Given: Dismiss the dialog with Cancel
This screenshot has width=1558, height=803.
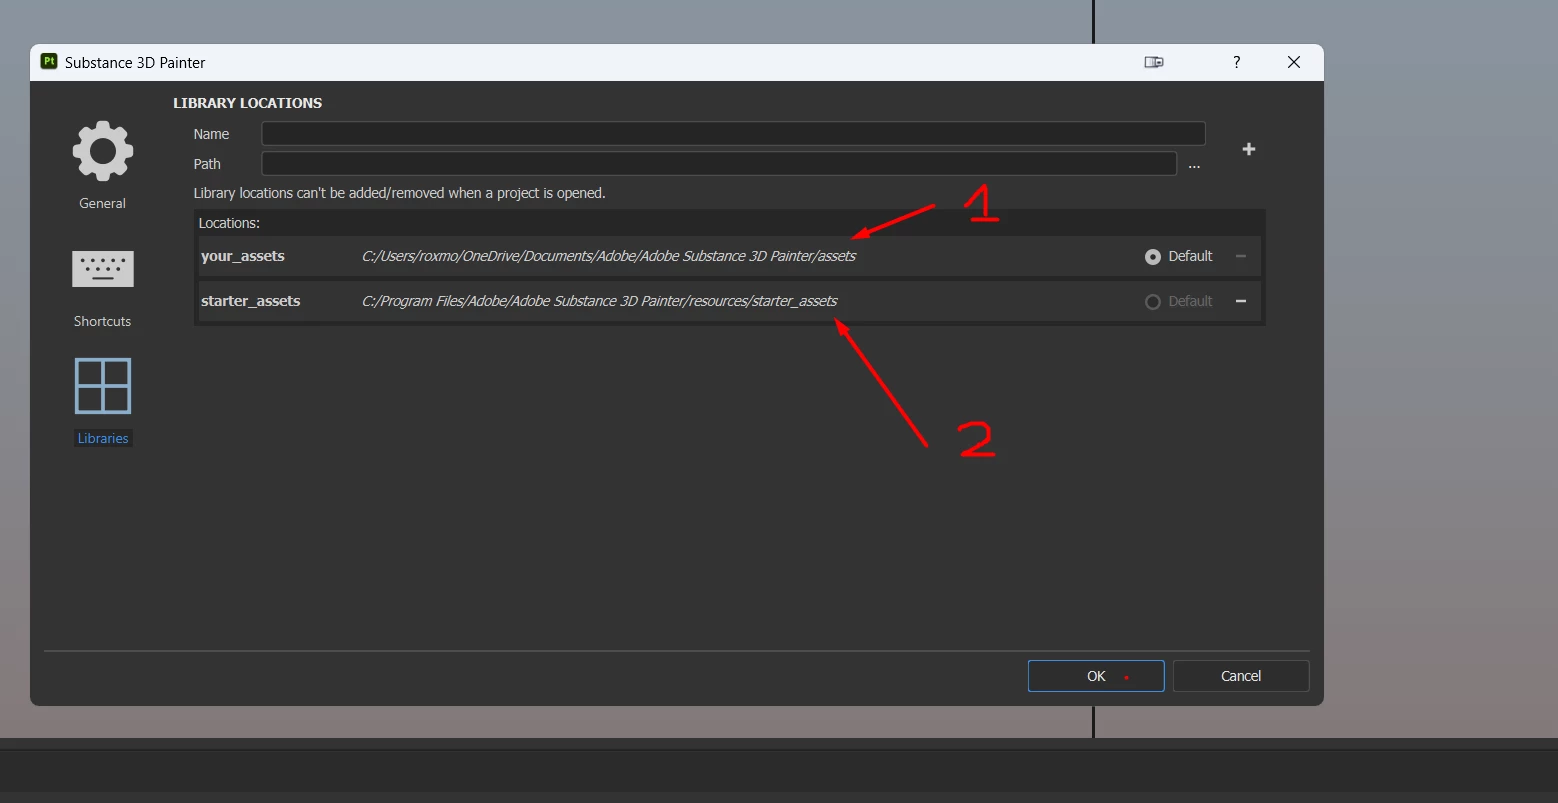Looking at the screenshot, I should tap(1241, 676).
